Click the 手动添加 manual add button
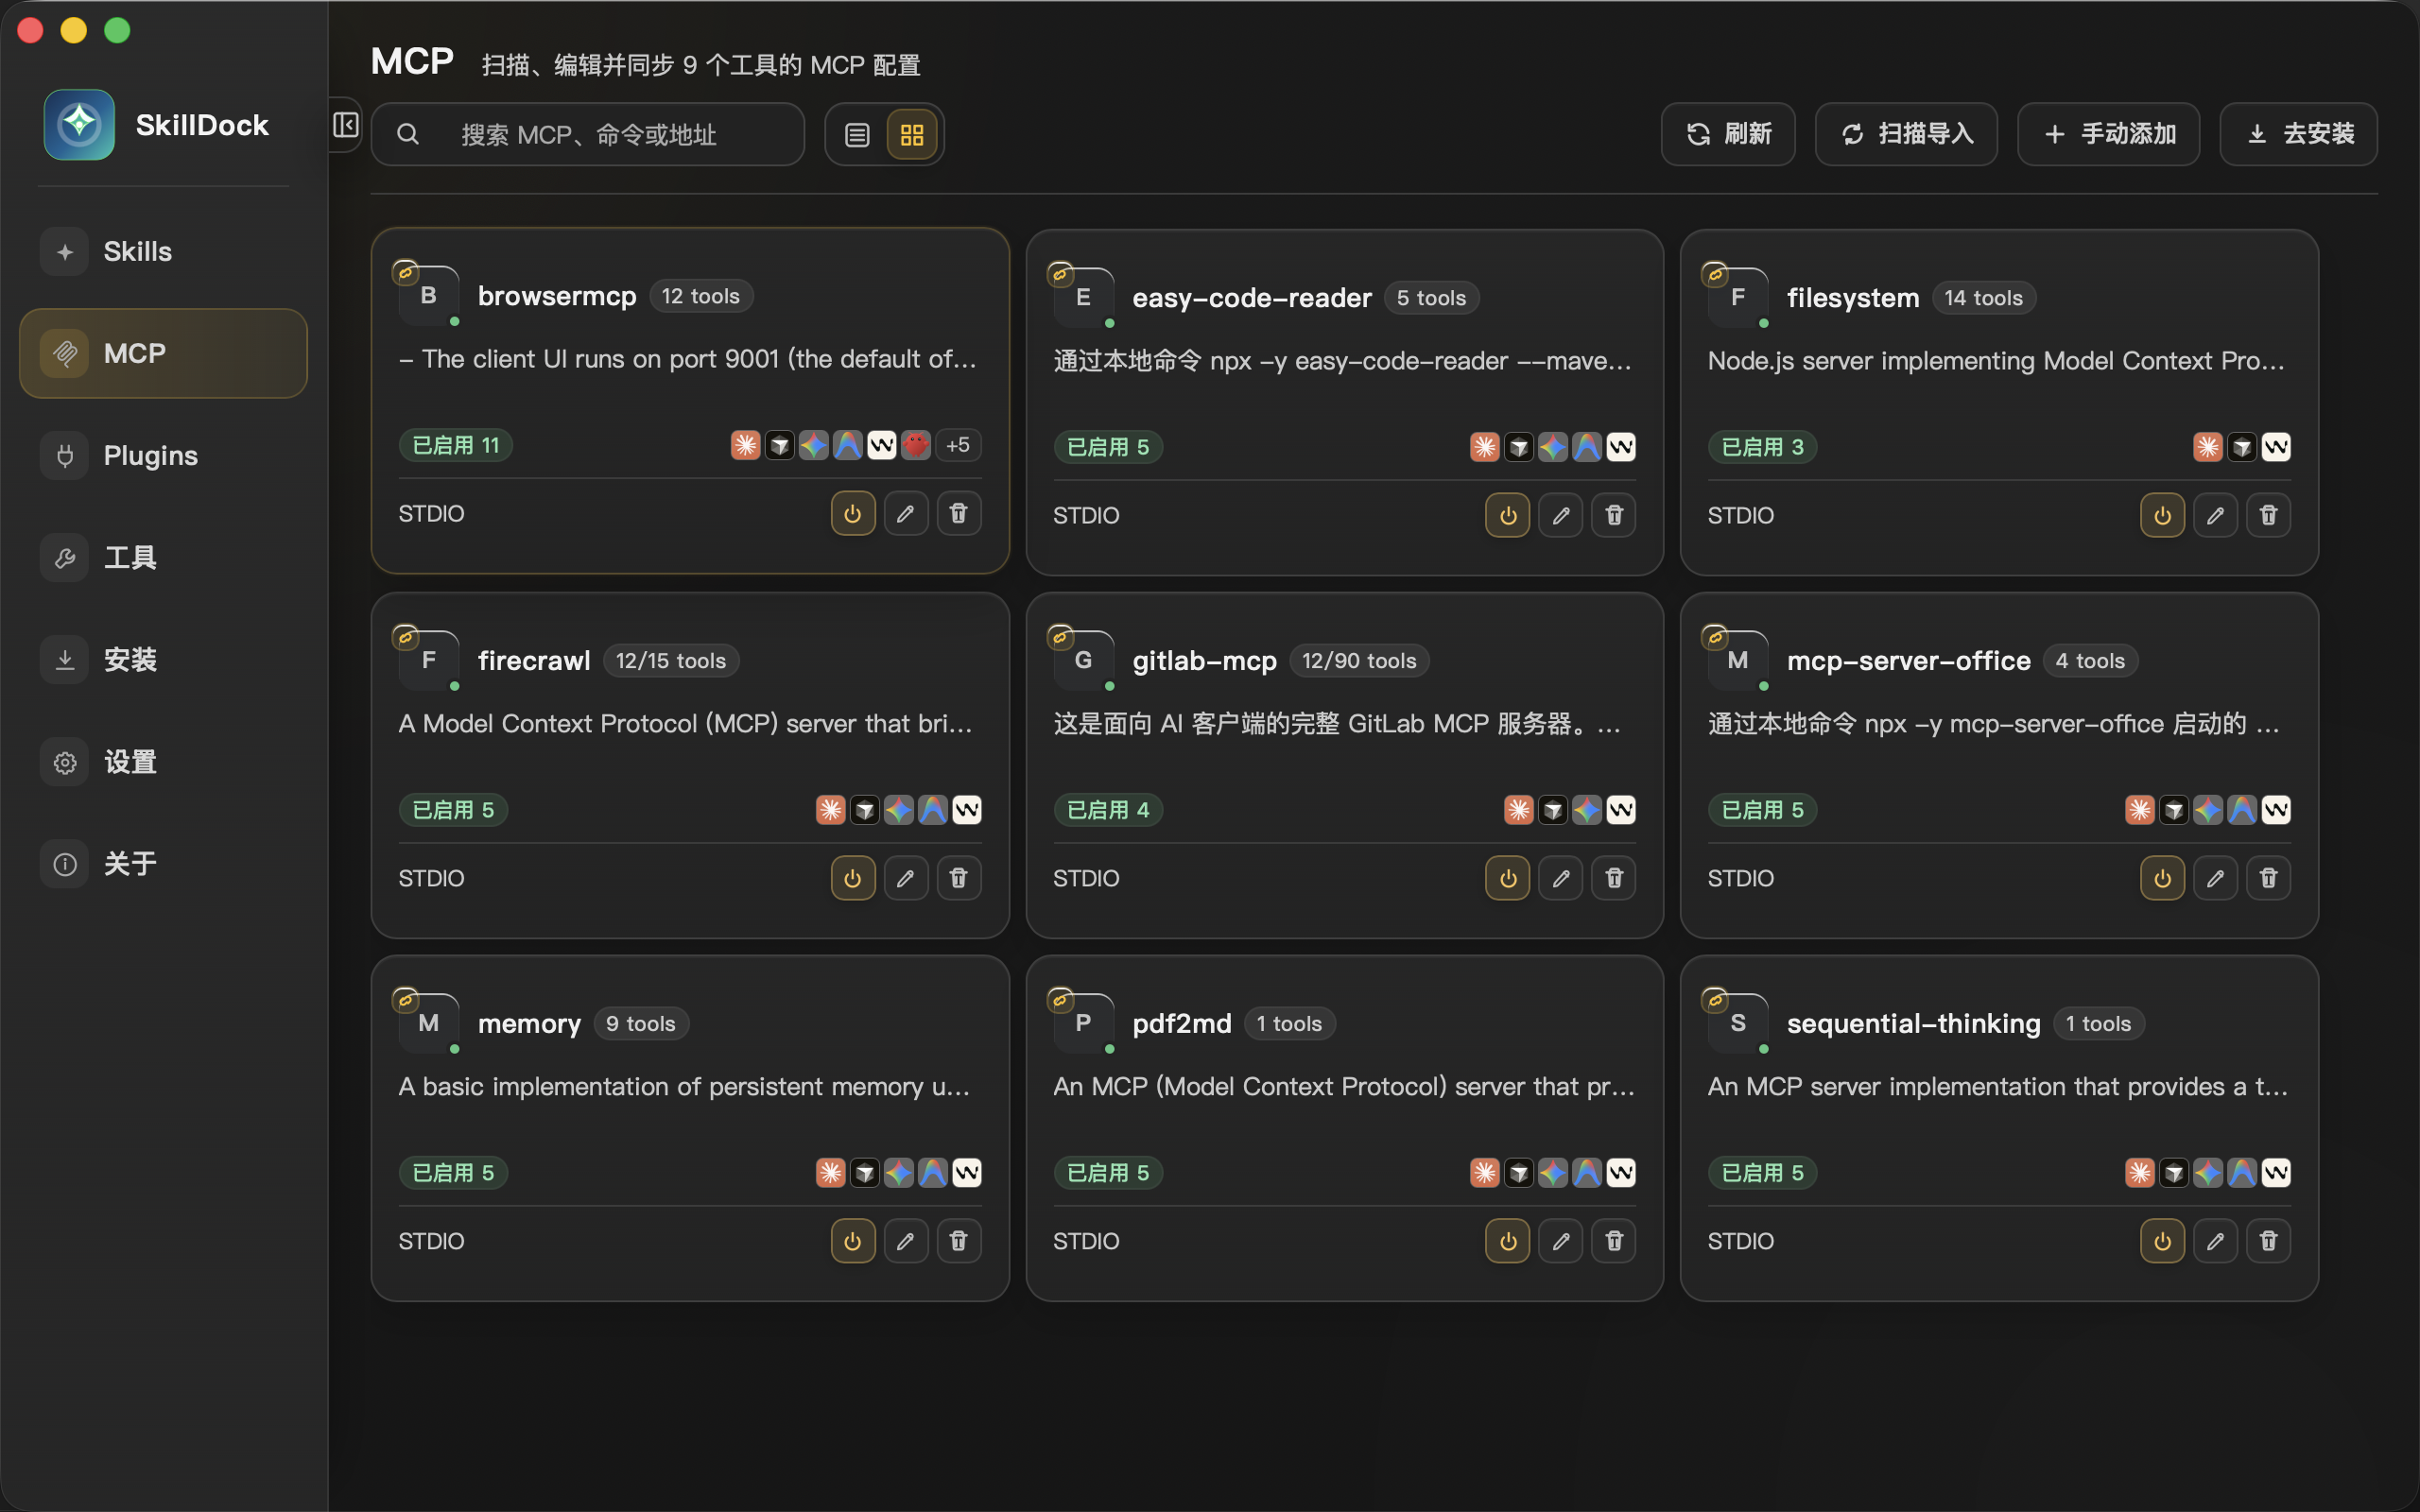The image size is (2420, 1512). pos(2108,134)
